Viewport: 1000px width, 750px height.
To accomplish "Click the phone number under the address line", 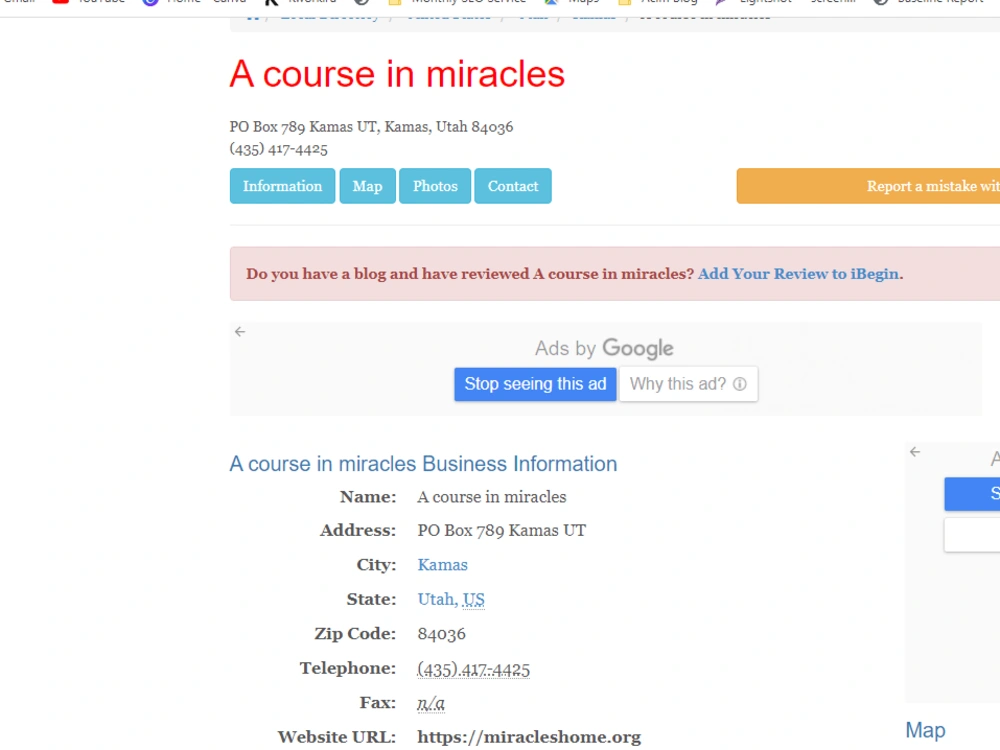I will (279, 149).
